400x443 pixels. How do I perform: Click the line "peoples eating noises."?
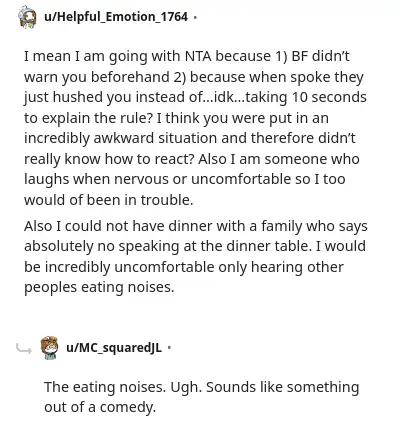click(99, 287)
